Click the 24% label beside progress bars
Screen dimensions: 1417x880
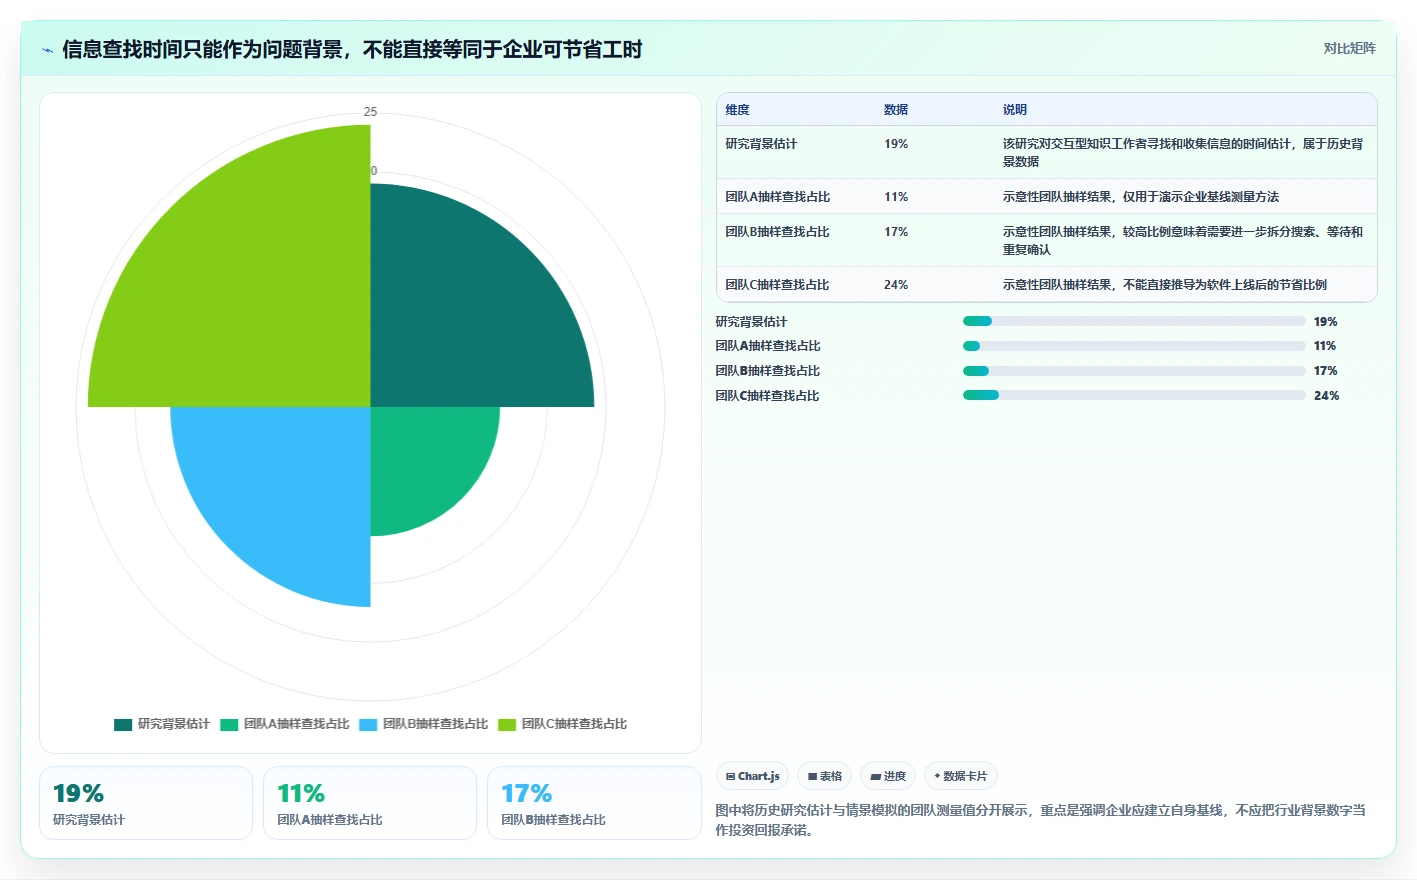tap(1326, 396)
